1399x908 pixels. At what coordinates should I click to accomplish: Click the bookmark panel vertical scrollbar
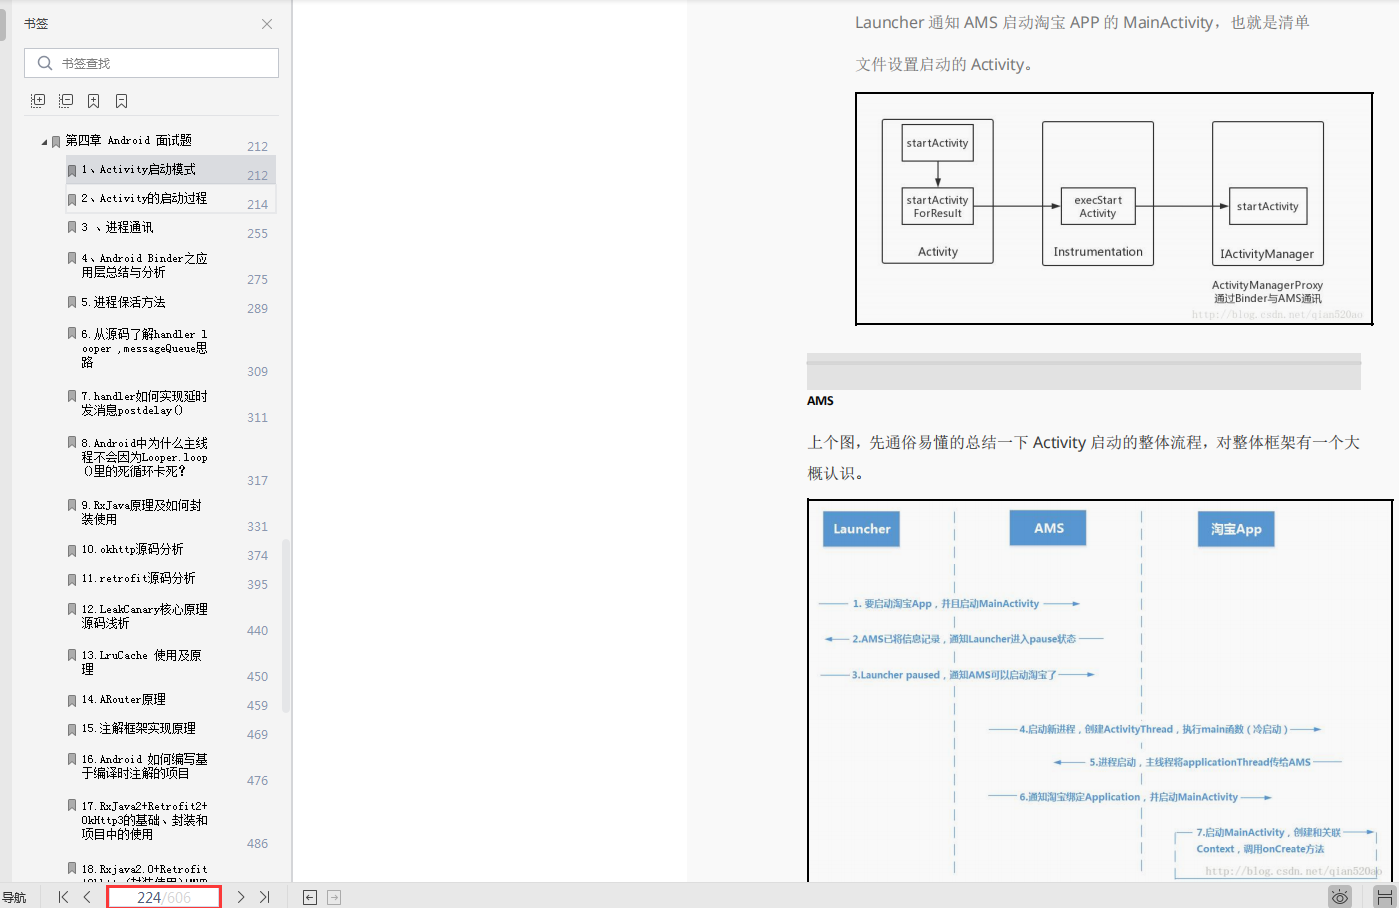[286, 626]
